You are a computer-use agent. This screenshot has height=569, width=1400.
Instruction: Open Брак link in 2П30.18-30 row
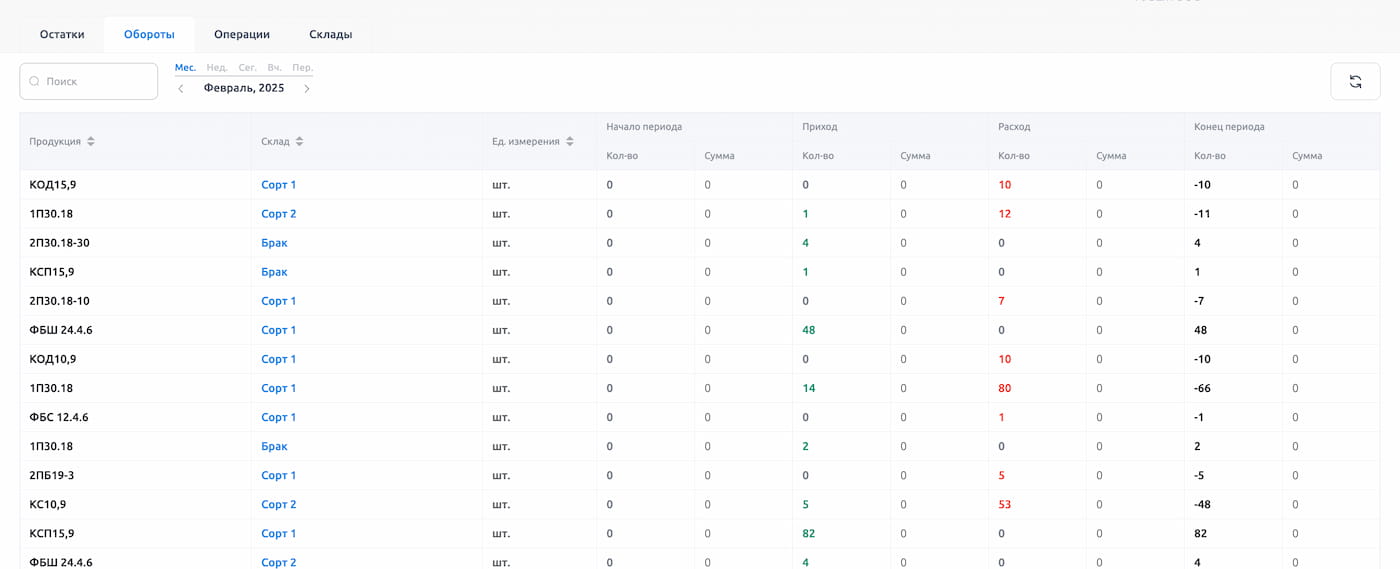pyautogui.click(x=274, y=243)
